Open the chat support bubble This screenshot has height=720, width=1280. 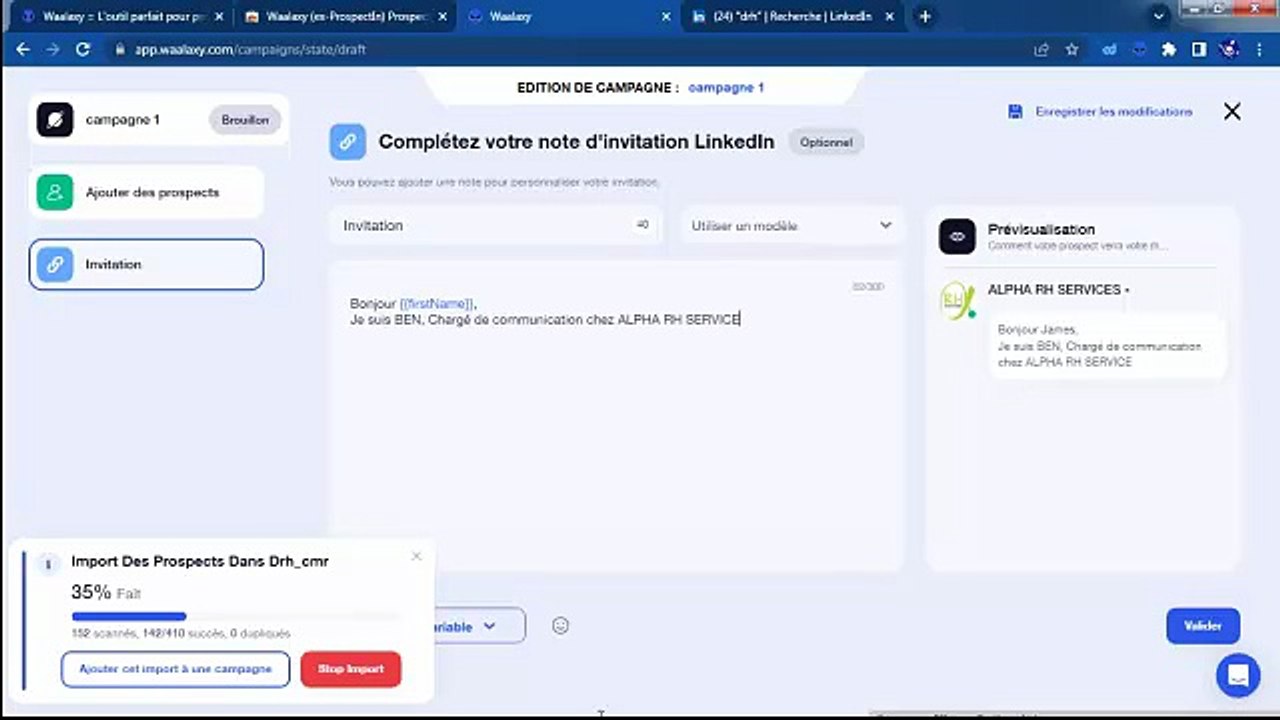(1237, 676)
